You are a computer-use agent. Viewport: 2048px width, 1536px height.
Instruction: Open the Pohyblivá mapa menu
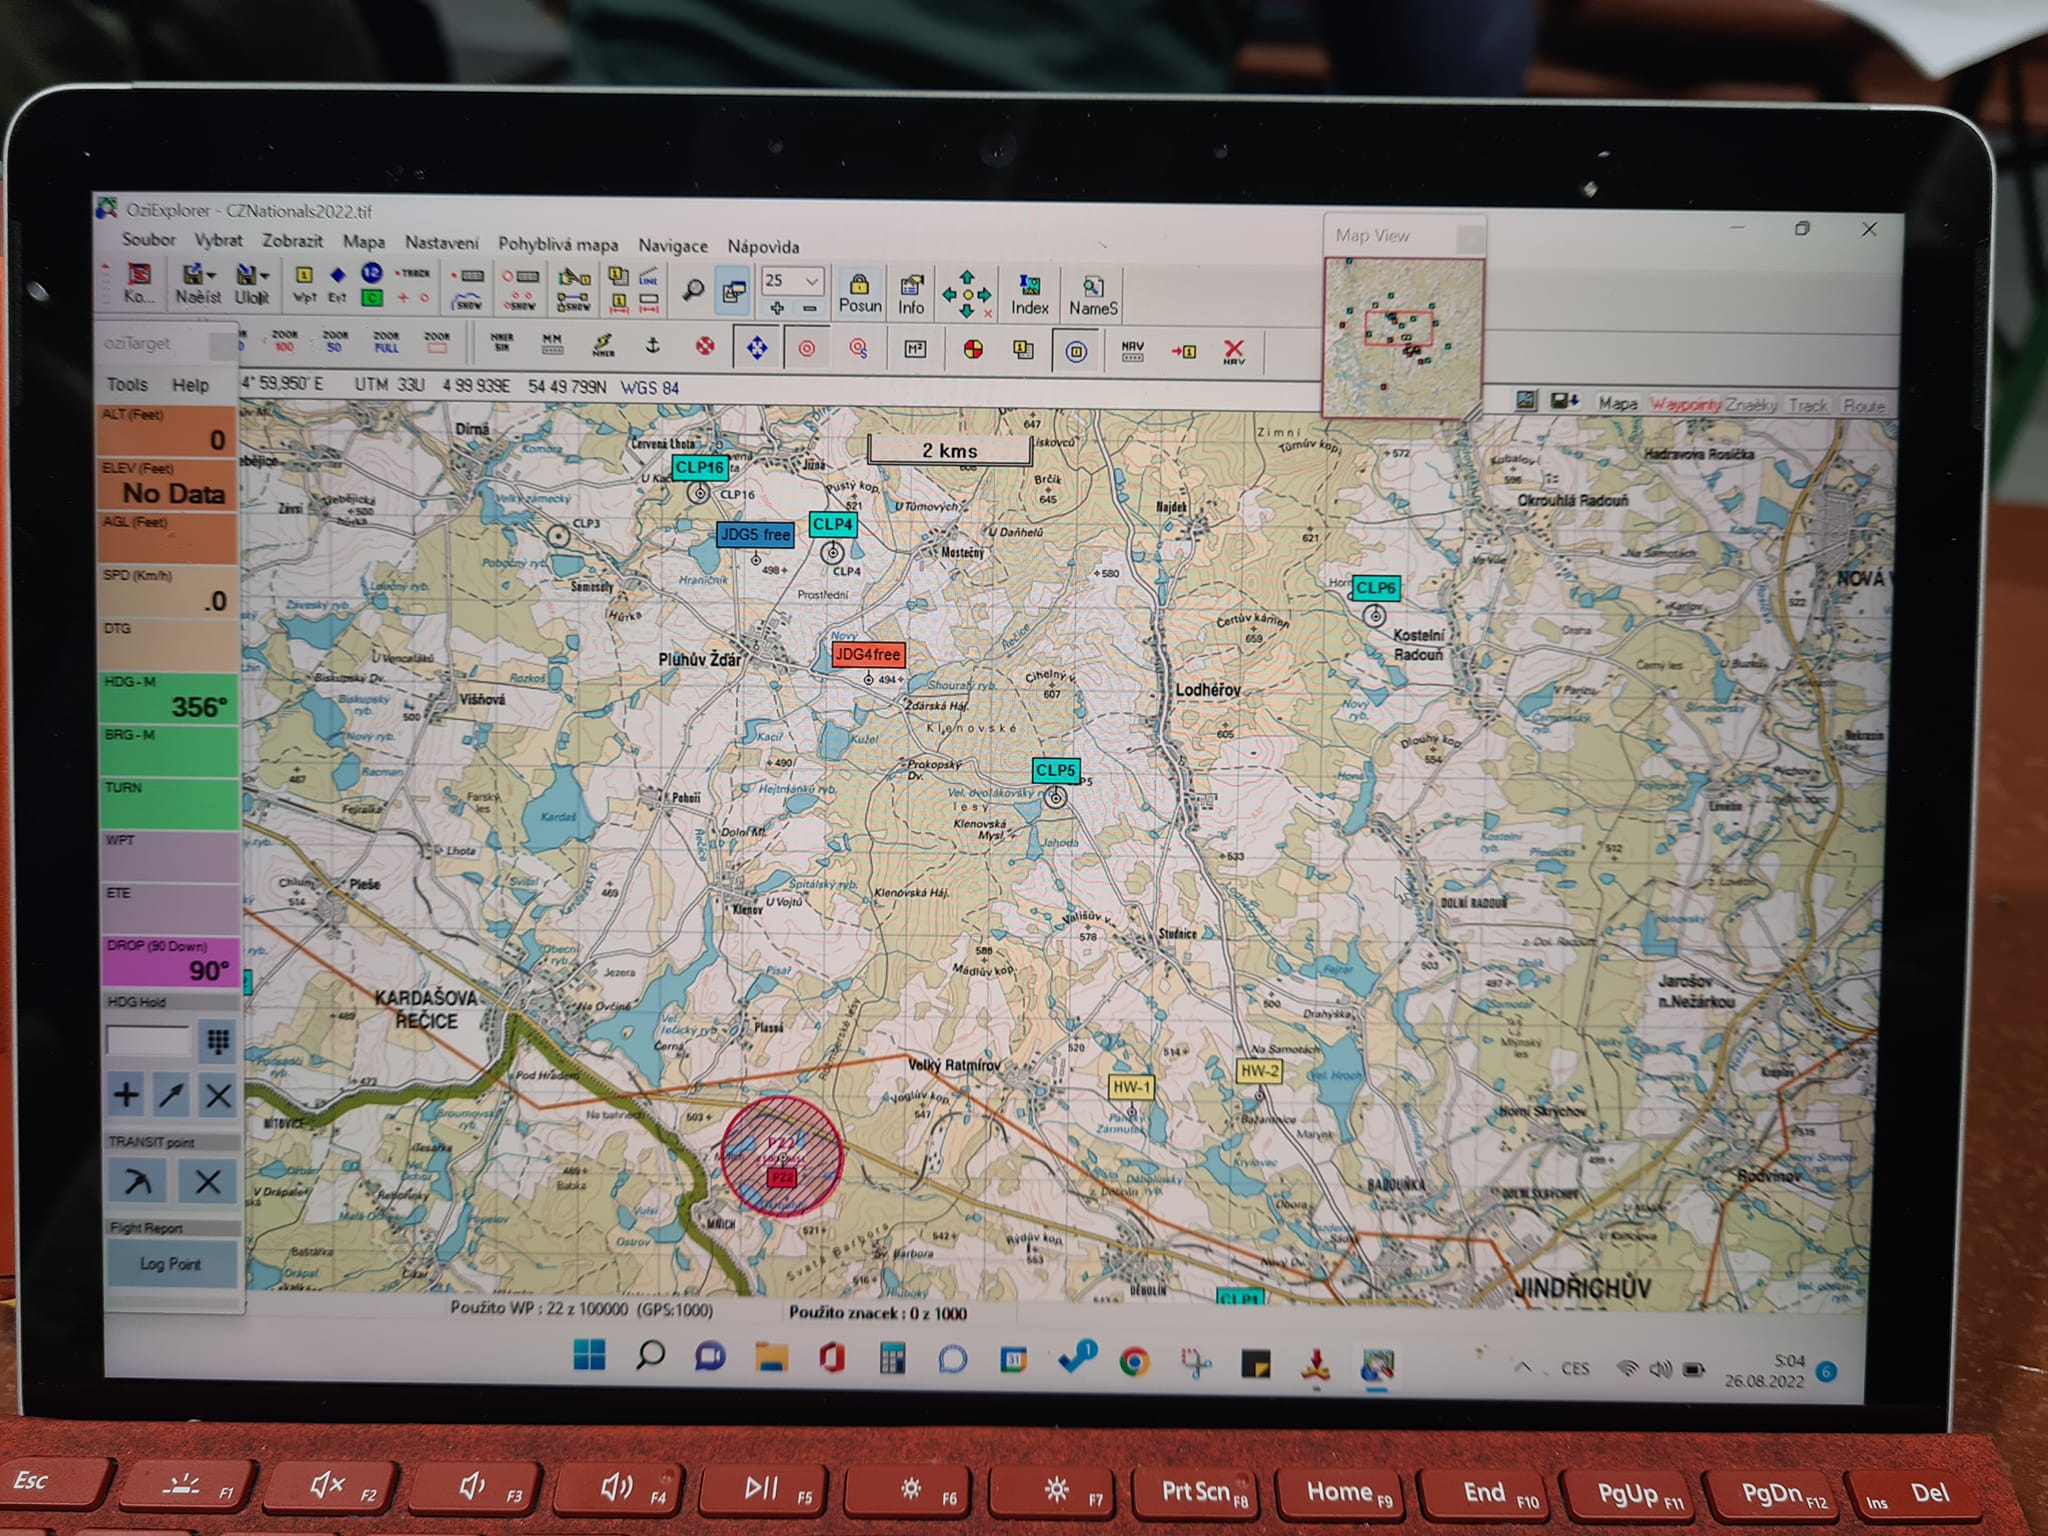click(x=558, y=244)
